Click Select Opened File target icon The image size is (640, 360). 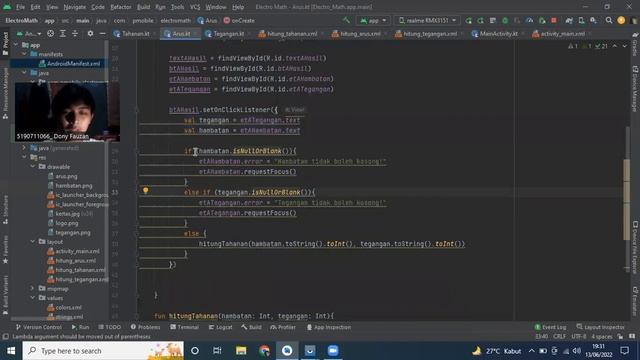[50, 33]
